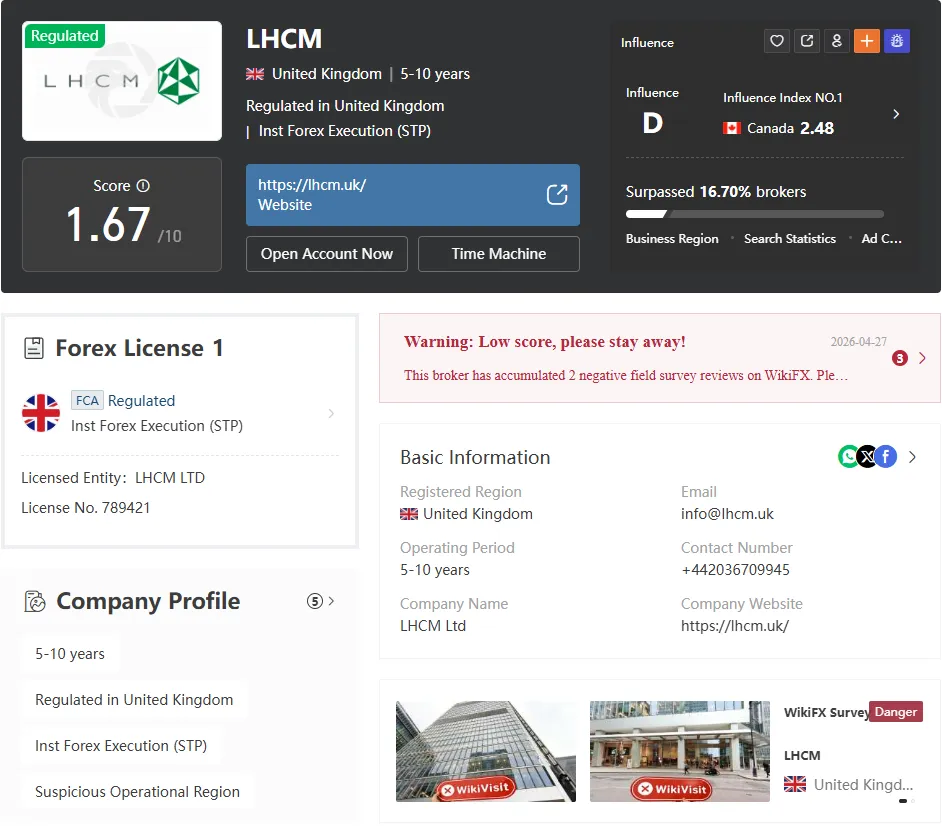
Task: Click the heart favorite icon
Action: (x=777, y=41)
